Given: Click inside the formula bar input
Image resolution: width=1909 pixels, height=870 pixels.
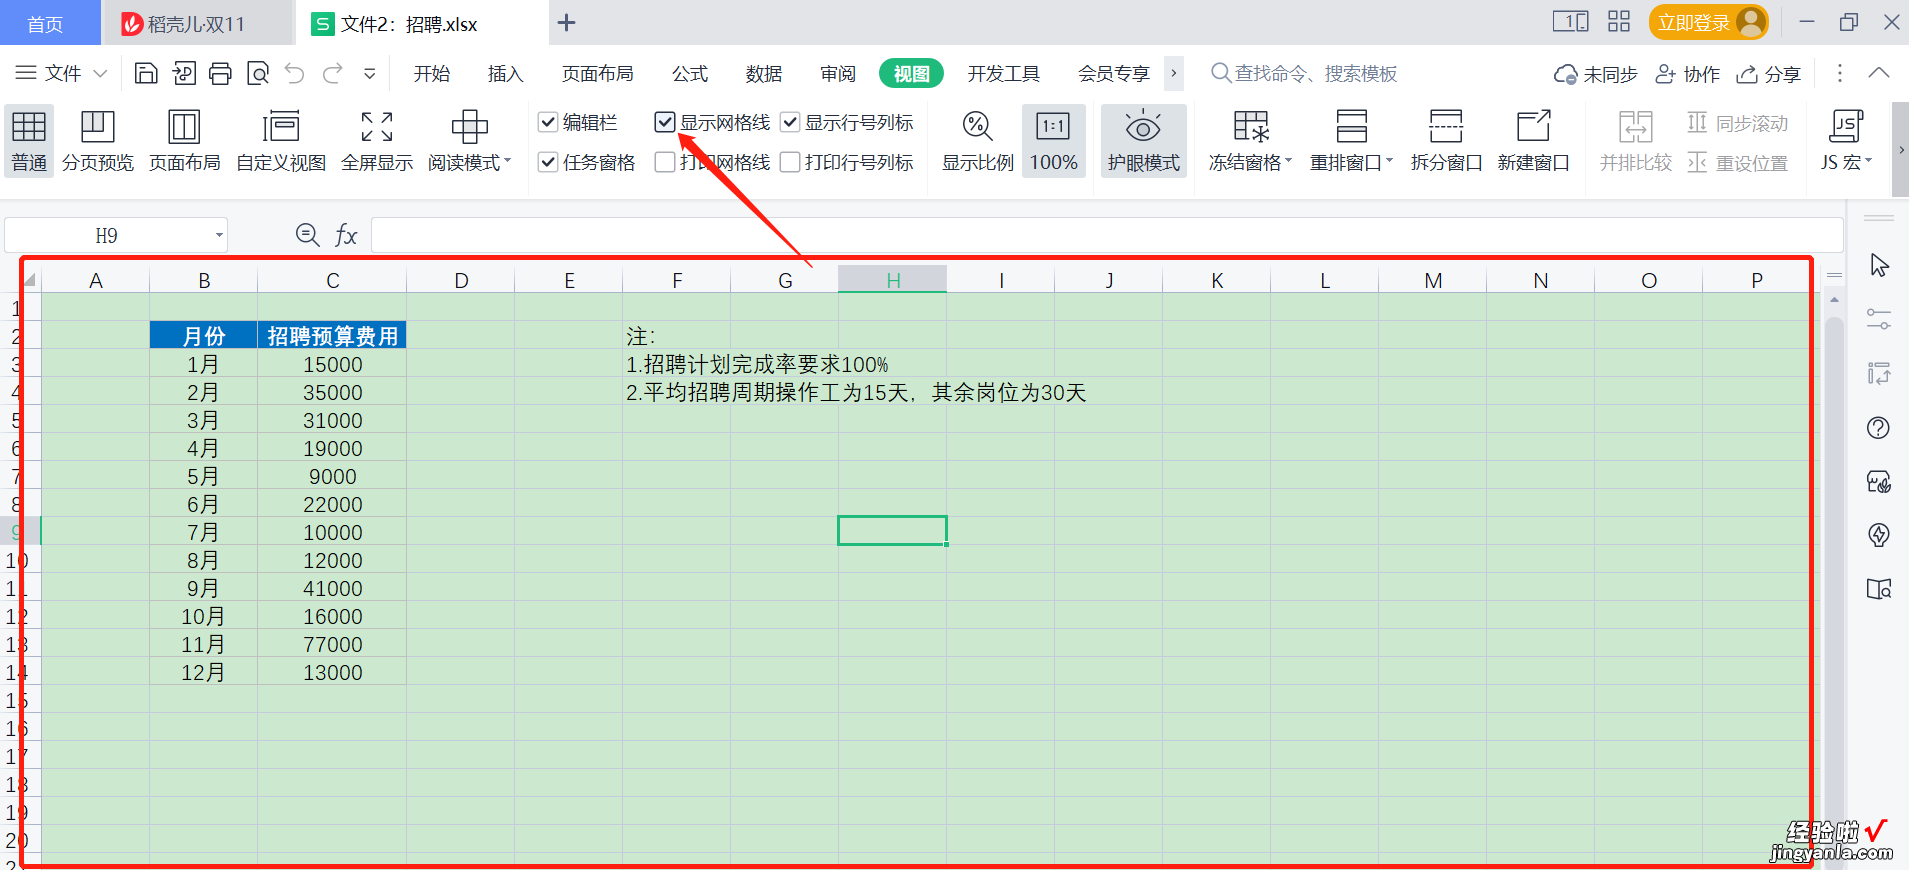Looking at the screenshot, I should click(x=1107, y=235).
